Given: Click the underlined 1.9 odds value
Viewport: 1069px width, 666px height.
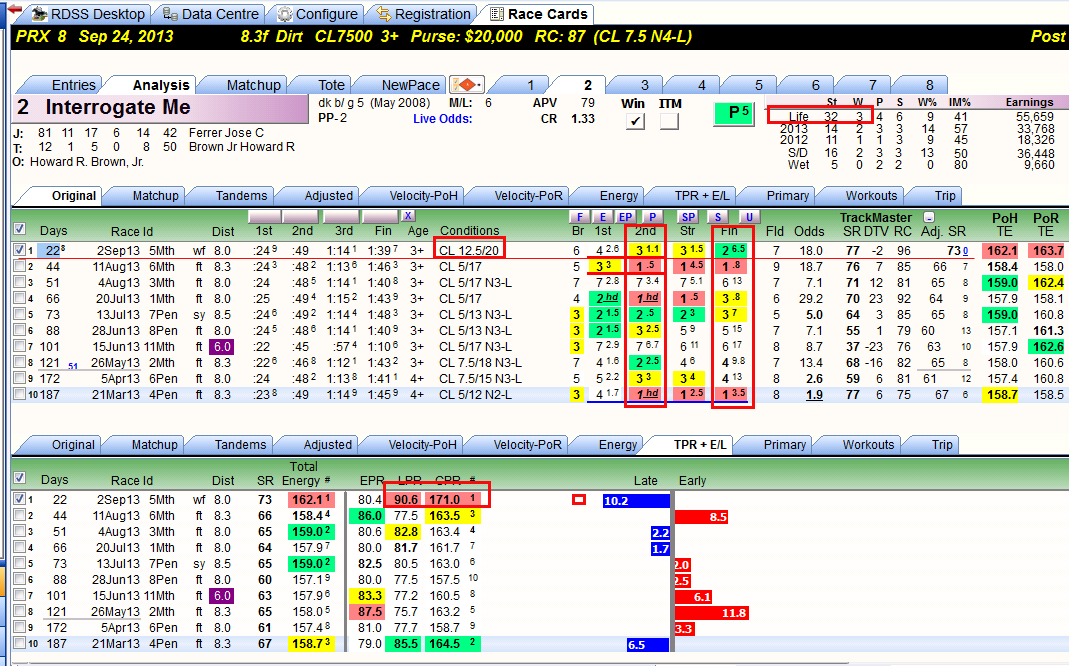Looking at the screenshot, I should [814, 395].
